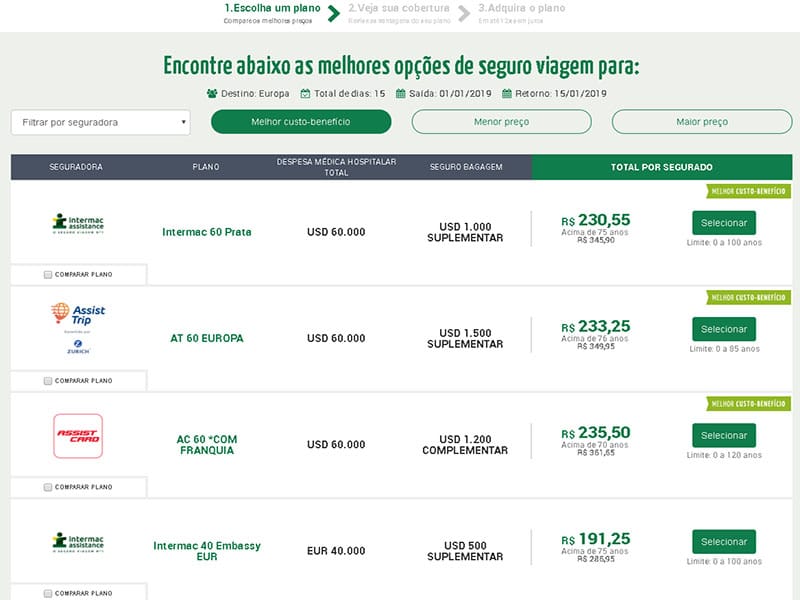Click Melhor custo-benefício badge on AC 60 row
This screenshot has height=600, width=800.
pyautogui.click(x=748, y=404)
